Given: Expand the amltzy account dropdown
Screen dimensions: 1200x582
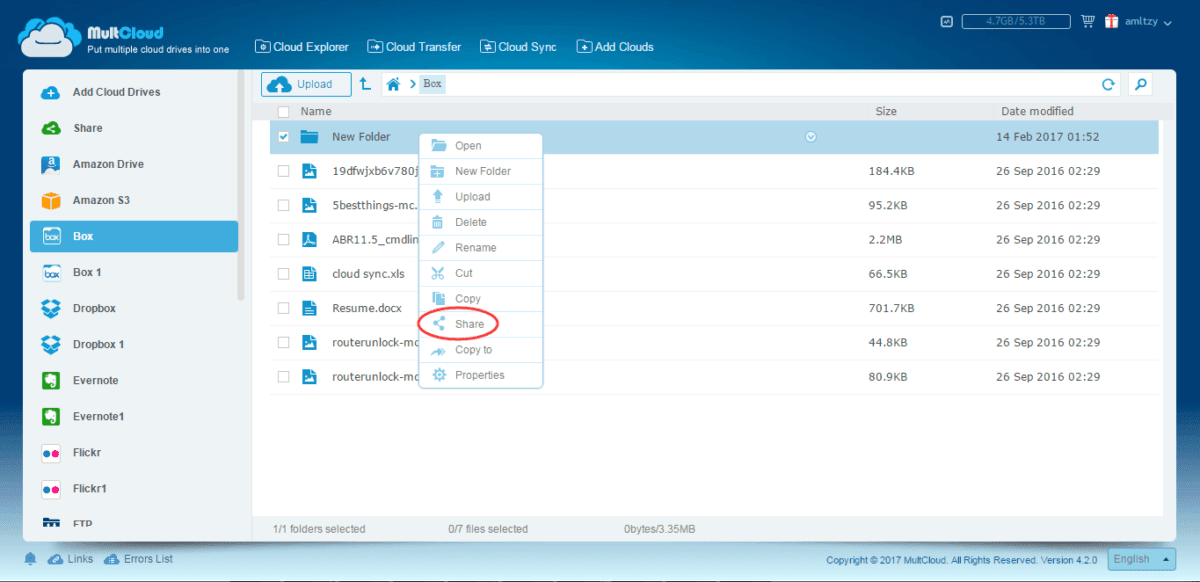Looking at the screenshot, I should coord(1149,21).
